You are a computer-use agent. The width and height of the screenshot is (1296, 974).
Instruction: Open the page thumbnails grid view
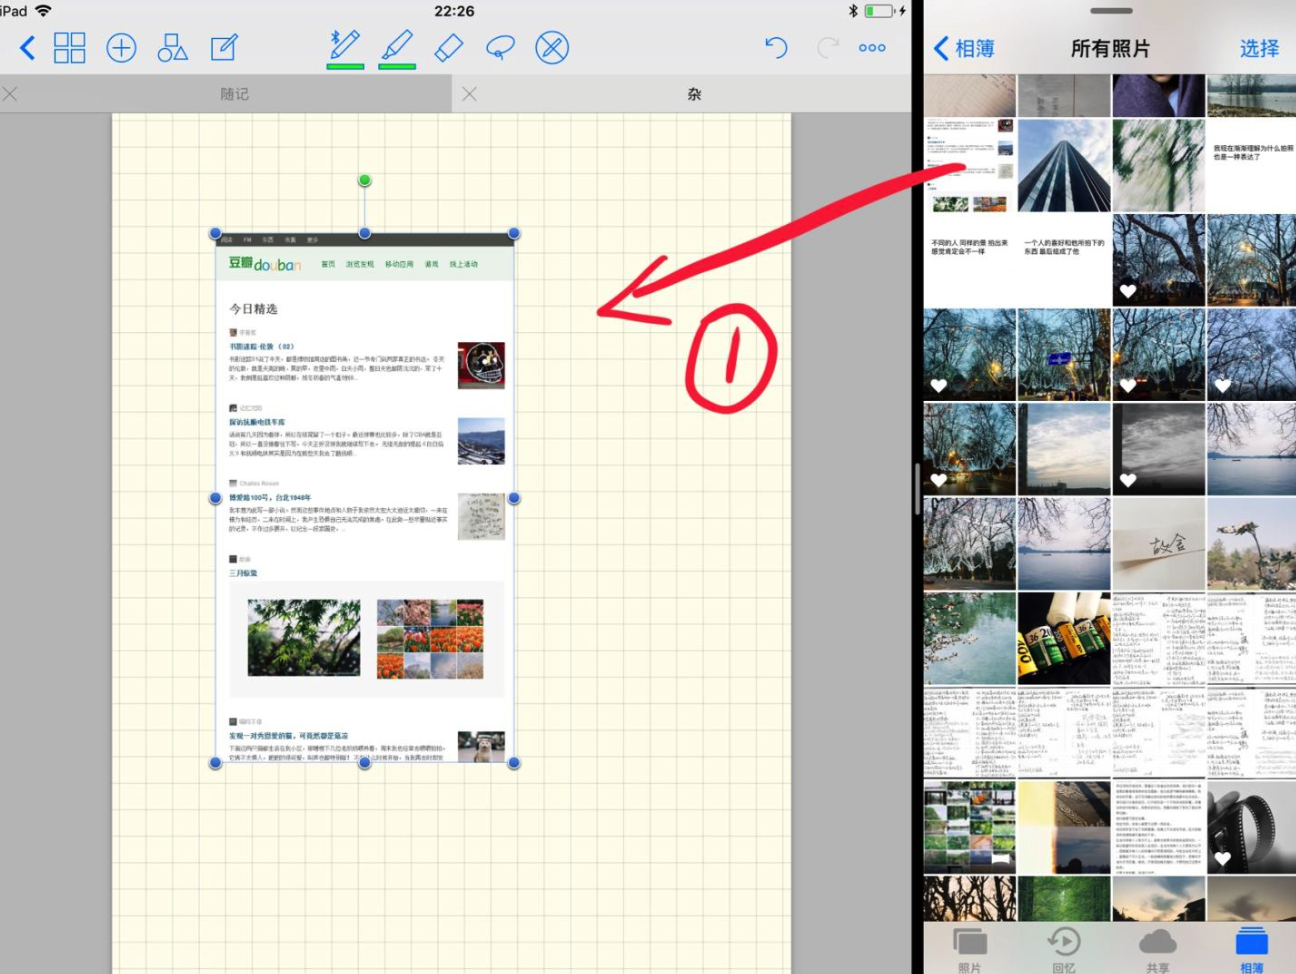tap(69, 48)
